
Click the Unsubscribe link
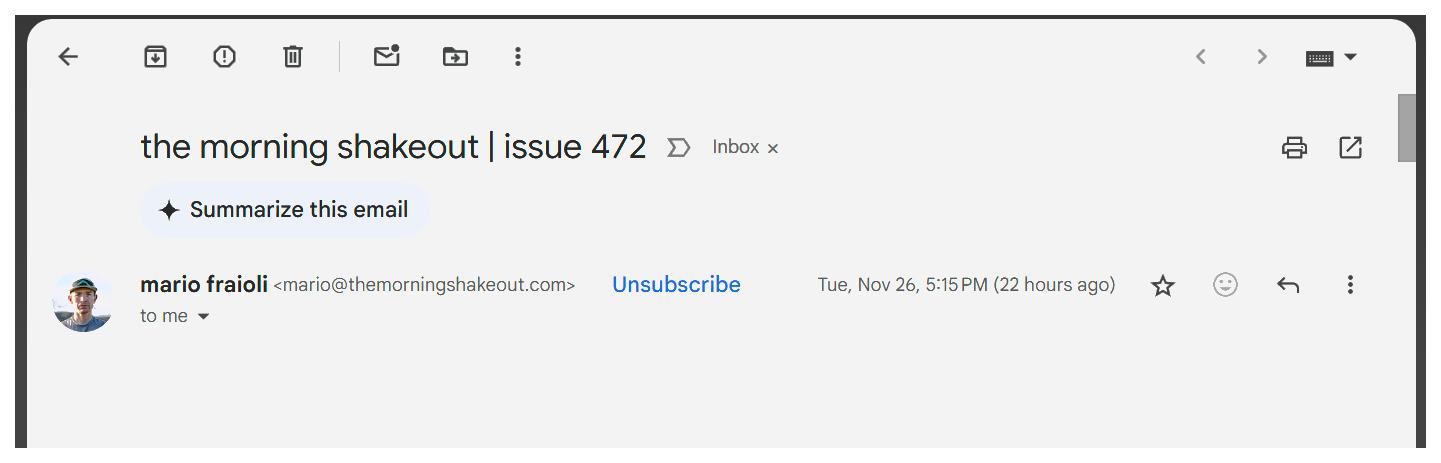pyautogui.click(x=676, y=285)
